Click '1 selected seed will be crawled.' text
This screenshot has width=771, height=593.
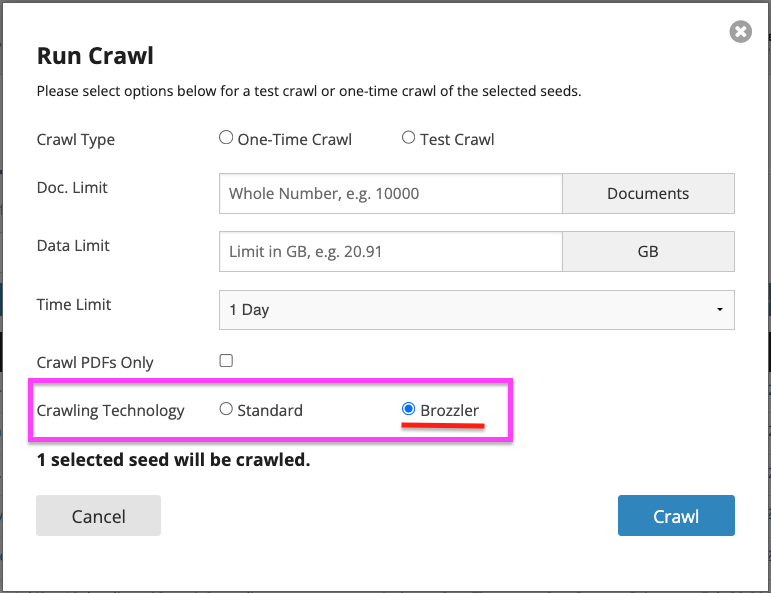(174, 460)
